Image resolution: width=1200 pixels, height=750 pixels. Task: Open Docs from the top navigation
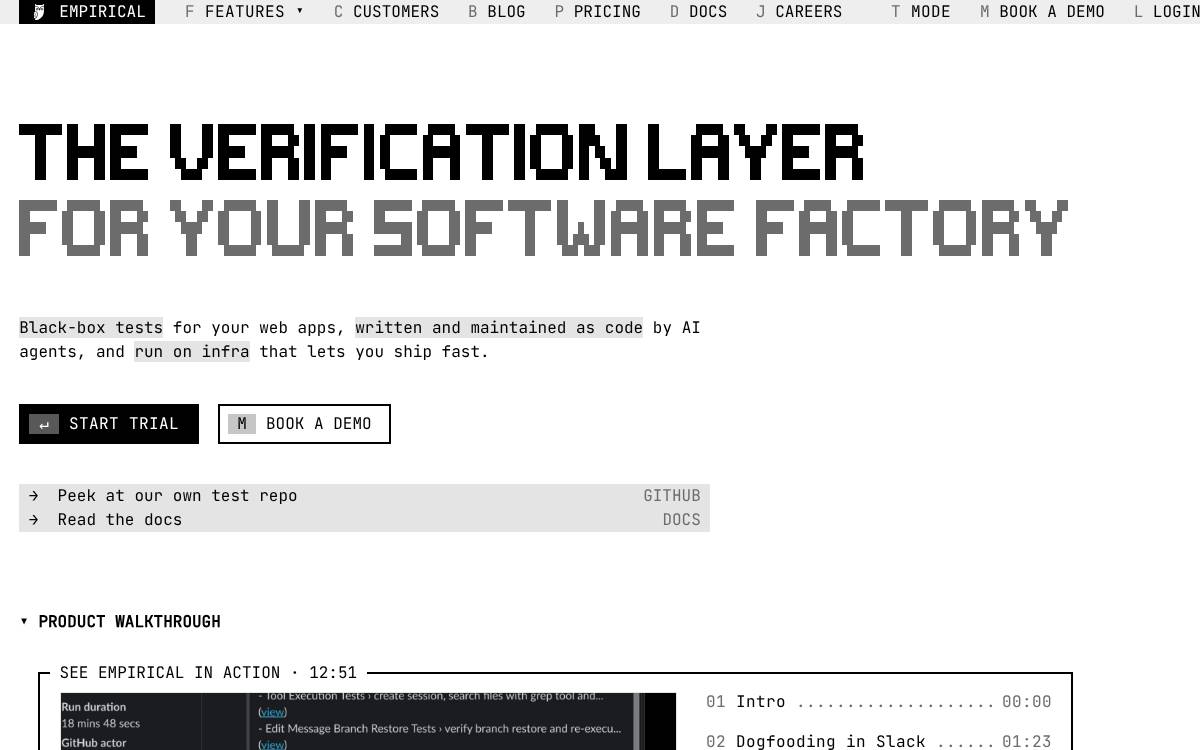[699, 12]
